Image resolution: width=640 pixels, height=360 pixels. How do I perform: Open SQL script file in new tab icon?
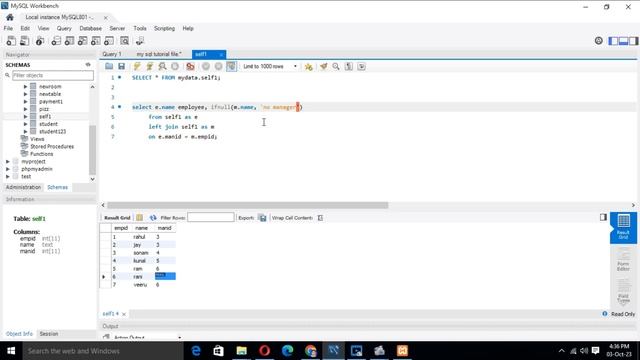pyautogui.click(x=24, y=41)
